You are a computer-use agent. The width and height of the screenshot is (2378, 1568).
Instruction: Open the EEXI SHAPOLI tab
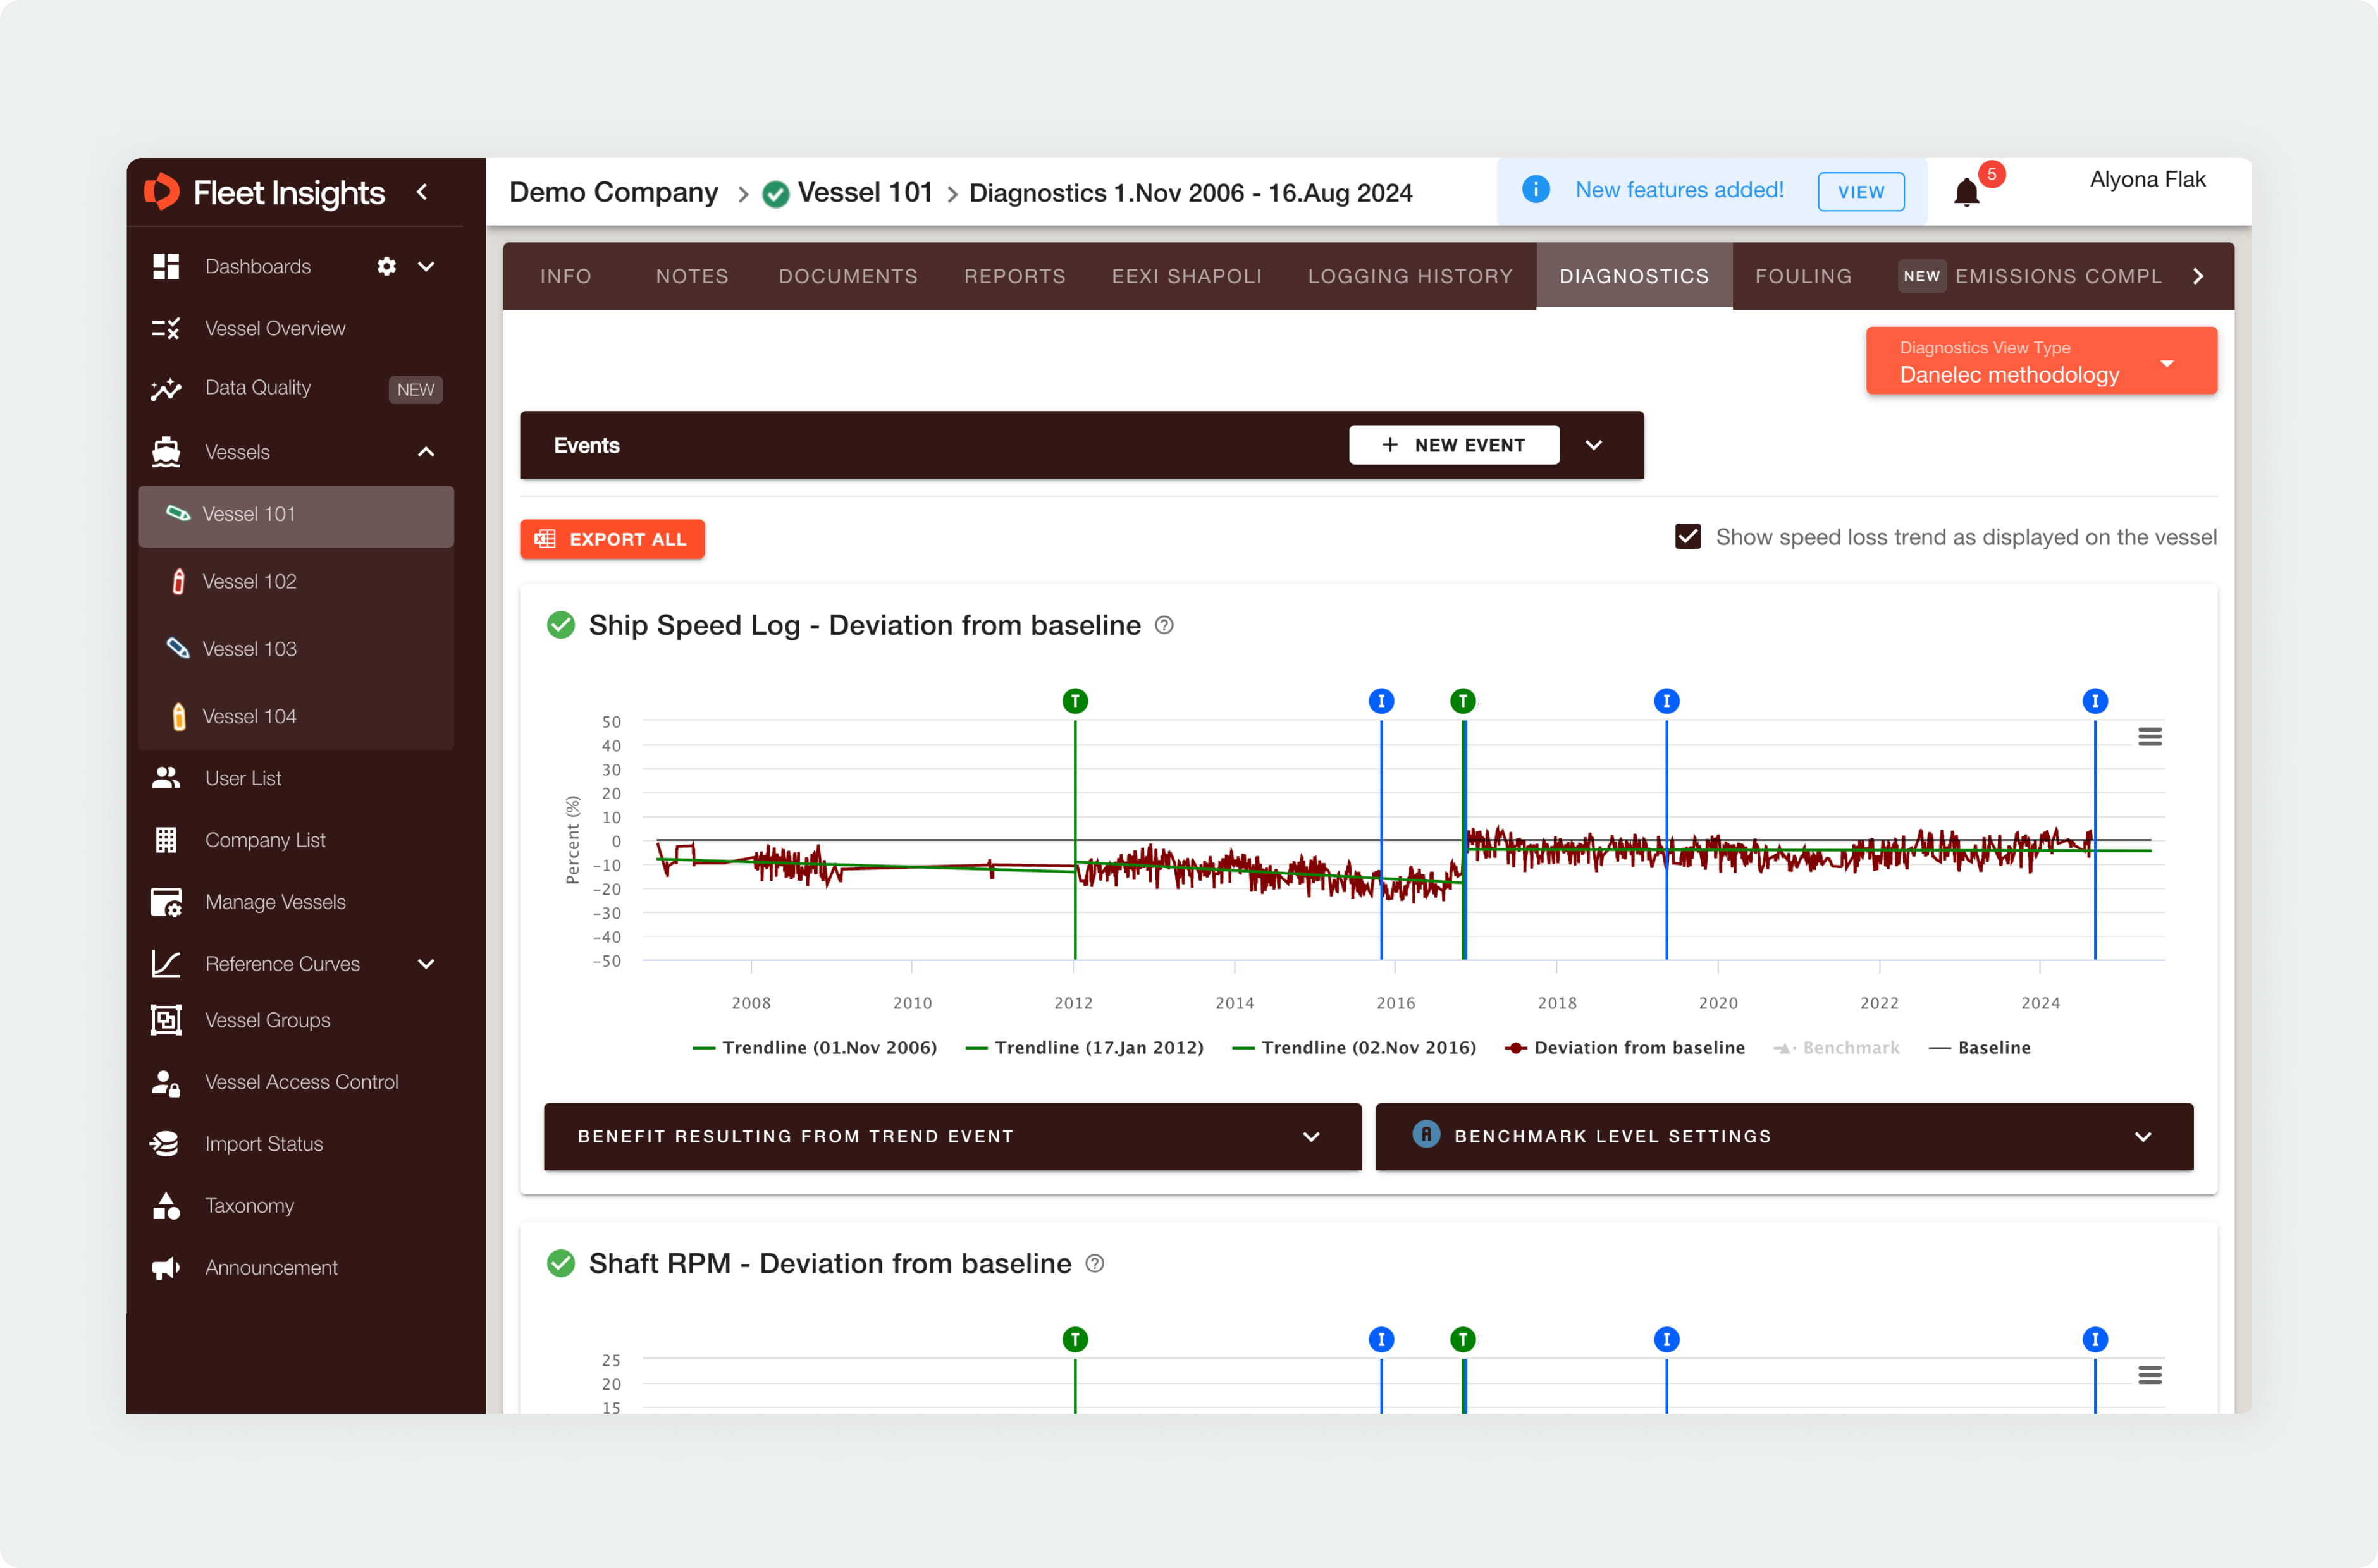coord(1187,276)
